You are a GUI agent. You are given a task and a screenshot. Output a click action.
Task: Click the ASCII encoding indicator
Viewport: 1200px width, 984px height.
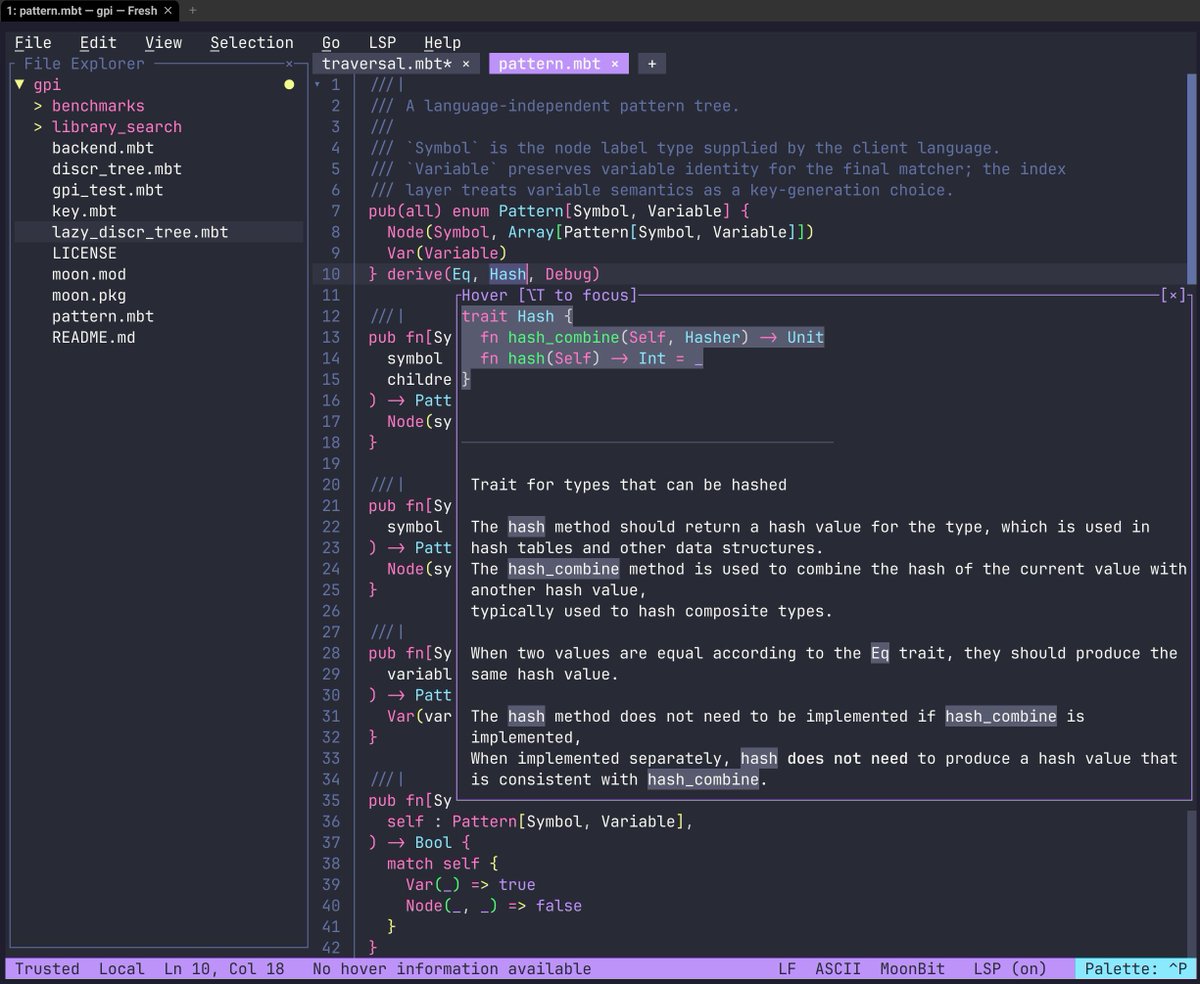(x=838, y=969)
